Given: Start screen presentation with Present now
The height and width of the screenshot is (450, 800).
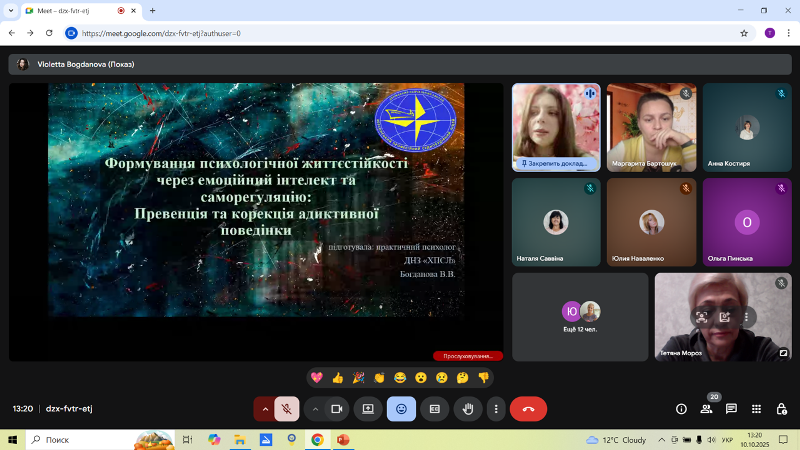Looking at the screenshot, I should pyautogui.click(x=368, y=409).
